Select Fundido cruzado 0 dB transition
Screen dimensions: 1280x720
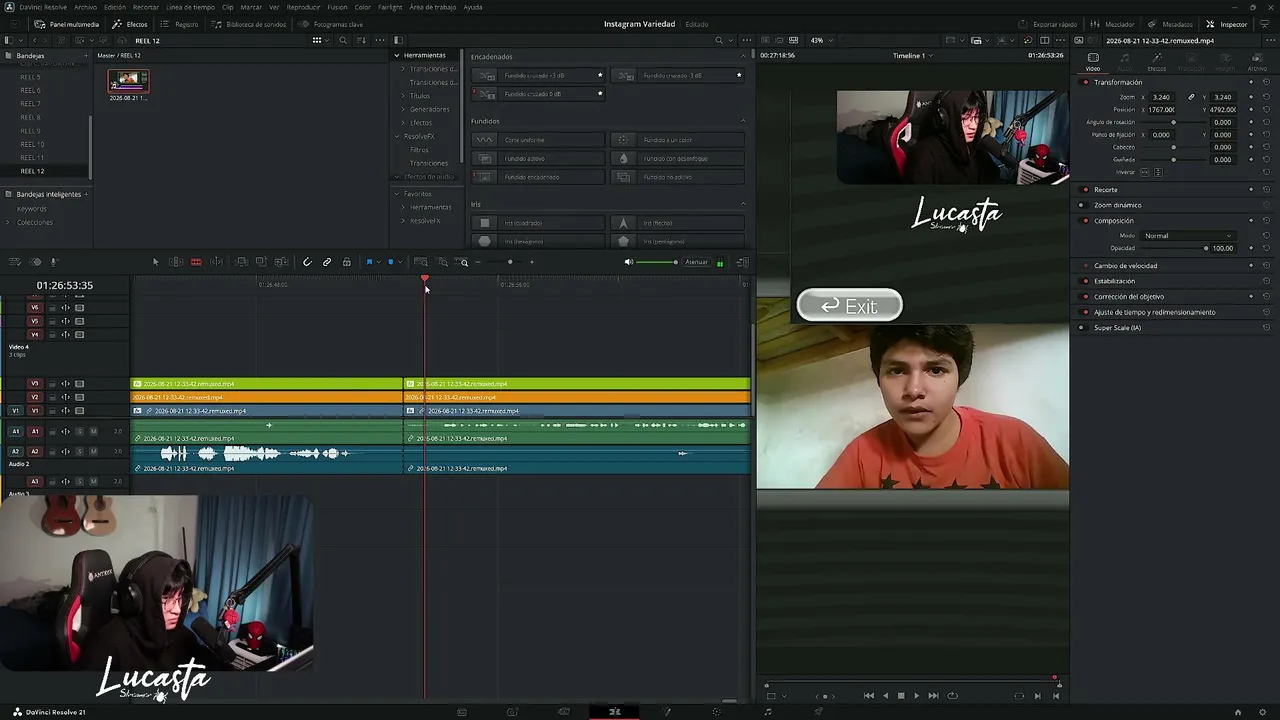click(538, 94)
